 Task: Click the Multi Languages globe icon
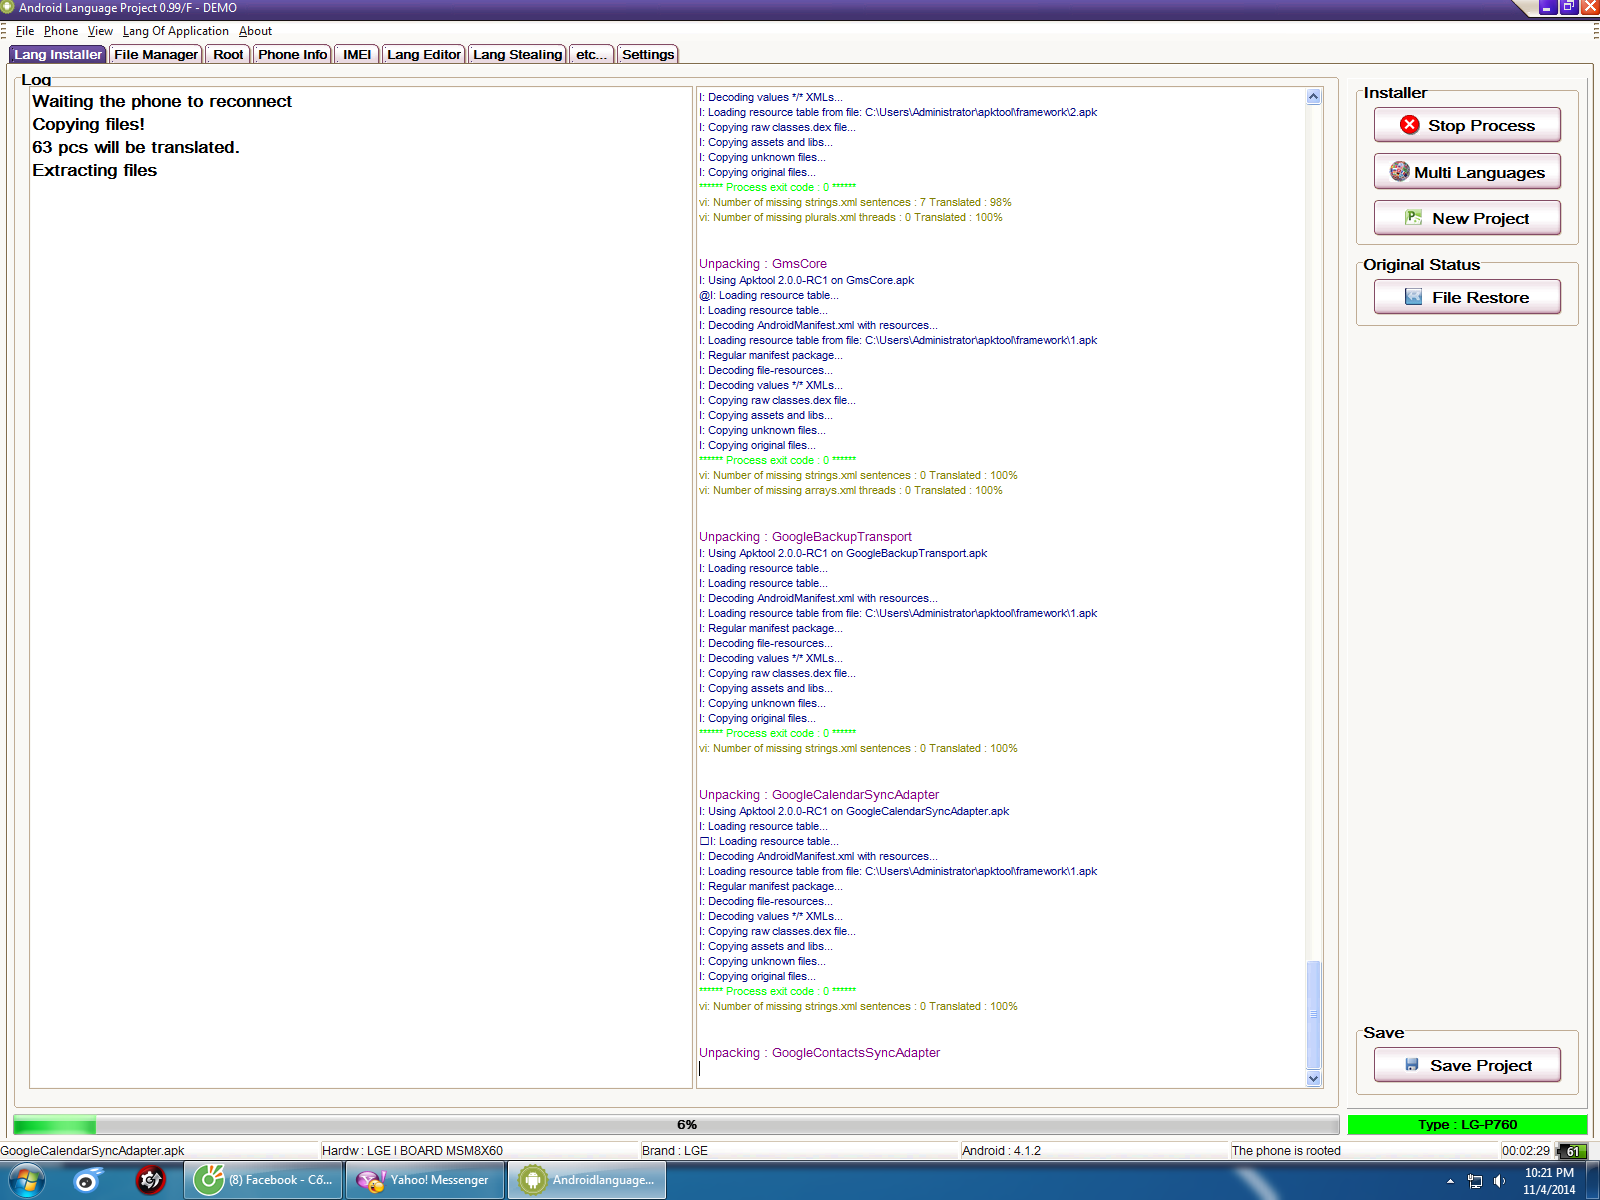click(x=1400, y=172)
